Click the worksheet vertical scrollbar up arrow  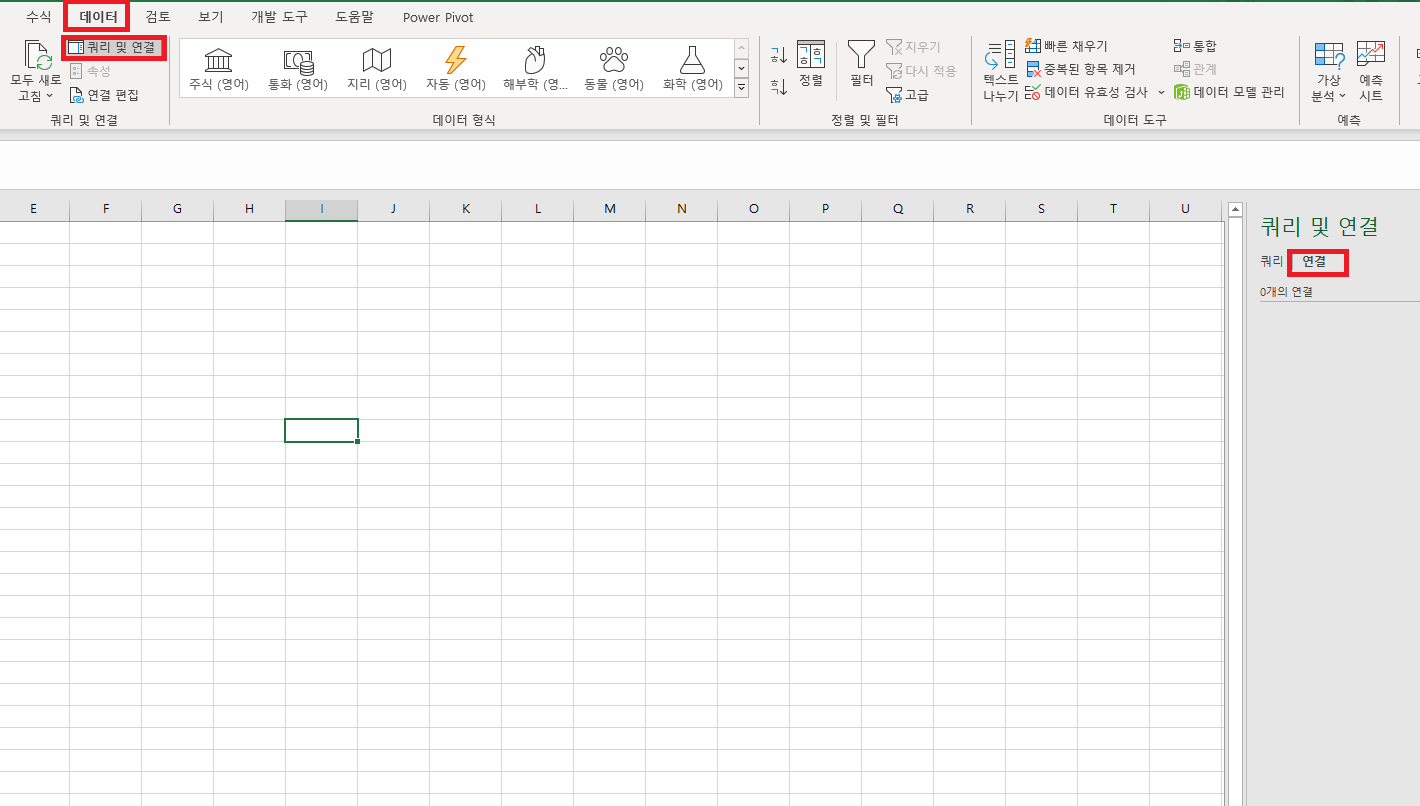(x=1233, y=209)
